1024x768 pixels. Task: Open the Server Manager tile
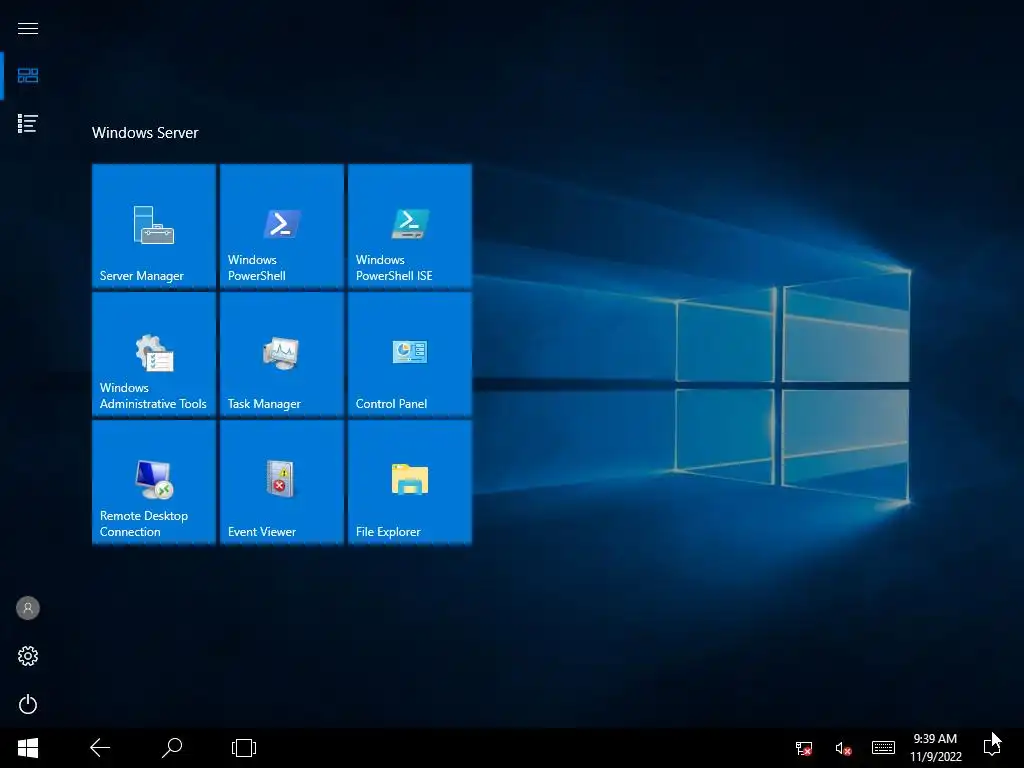[x=154, y=226]
